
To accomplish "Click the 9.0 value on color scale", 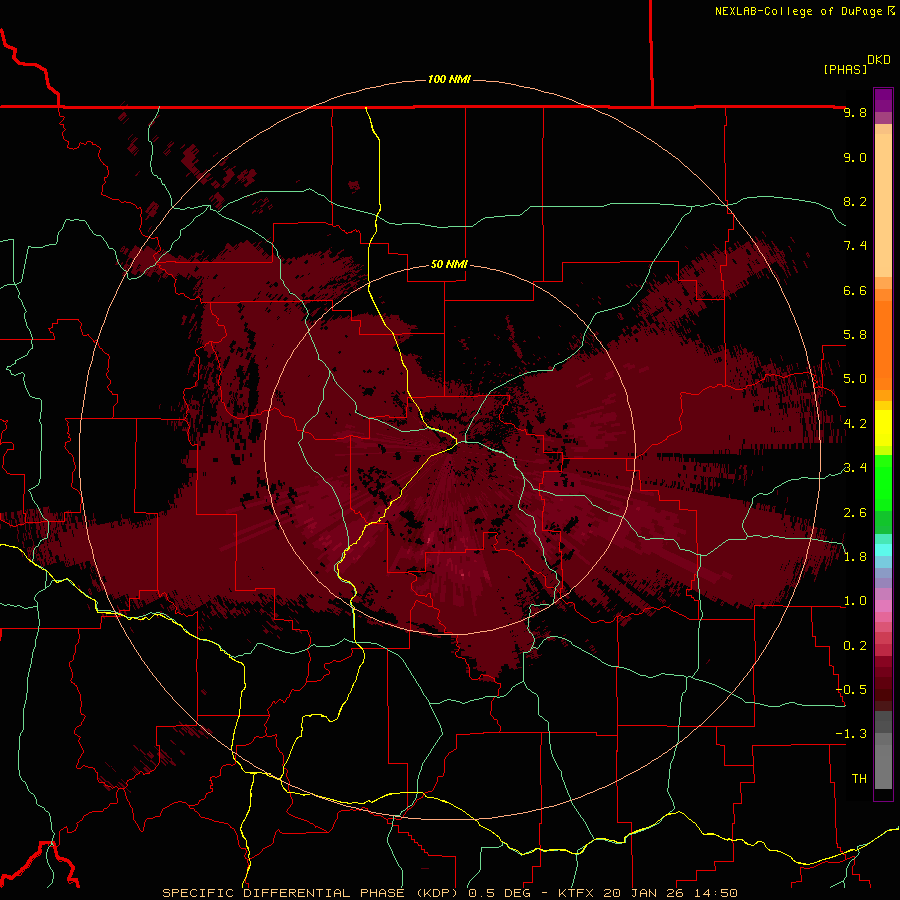I will [x=855, y=158].
